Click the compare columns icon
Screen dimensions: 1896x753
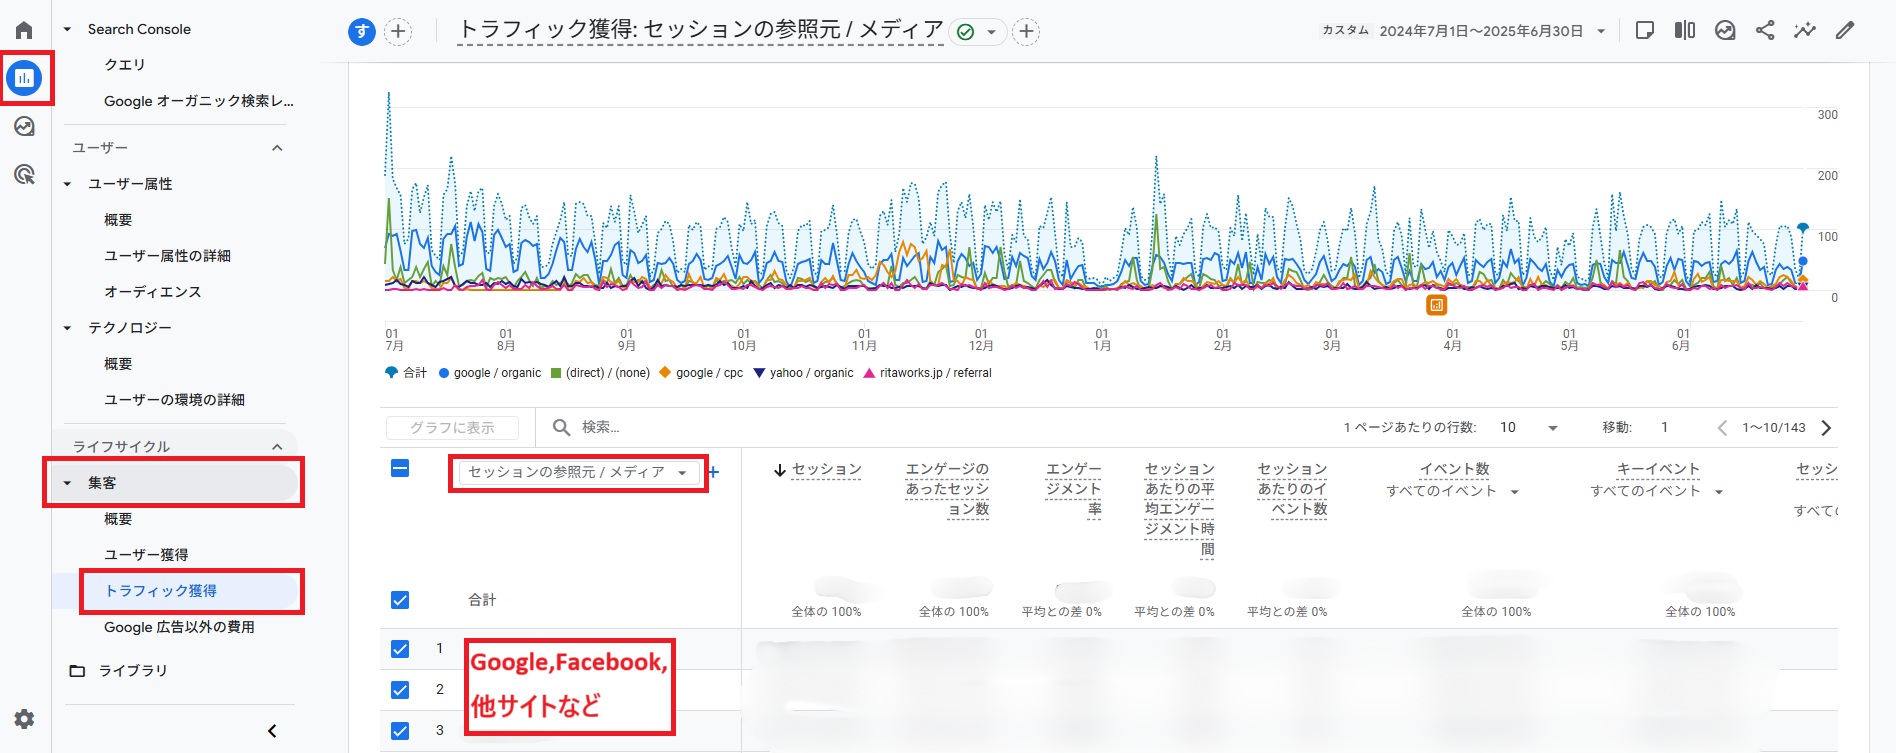click(x=1685, y=30)
